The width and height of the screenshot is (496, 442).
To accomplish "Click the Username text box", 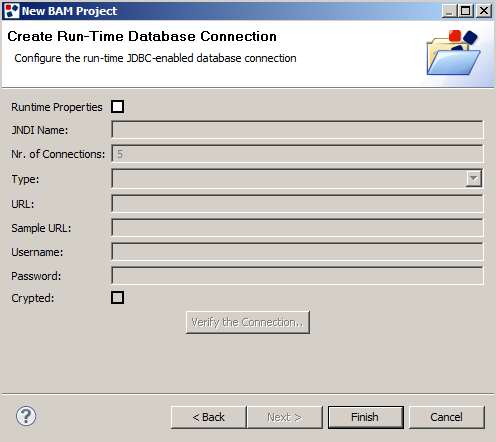I will [x=297, y=252].
